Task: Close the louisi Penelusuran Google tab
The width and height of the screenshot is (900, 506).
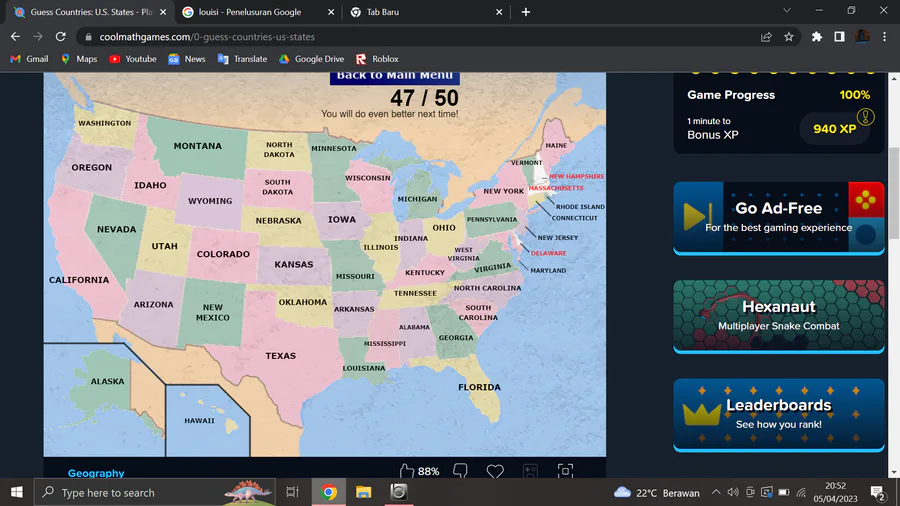Action: coord(331,11)
